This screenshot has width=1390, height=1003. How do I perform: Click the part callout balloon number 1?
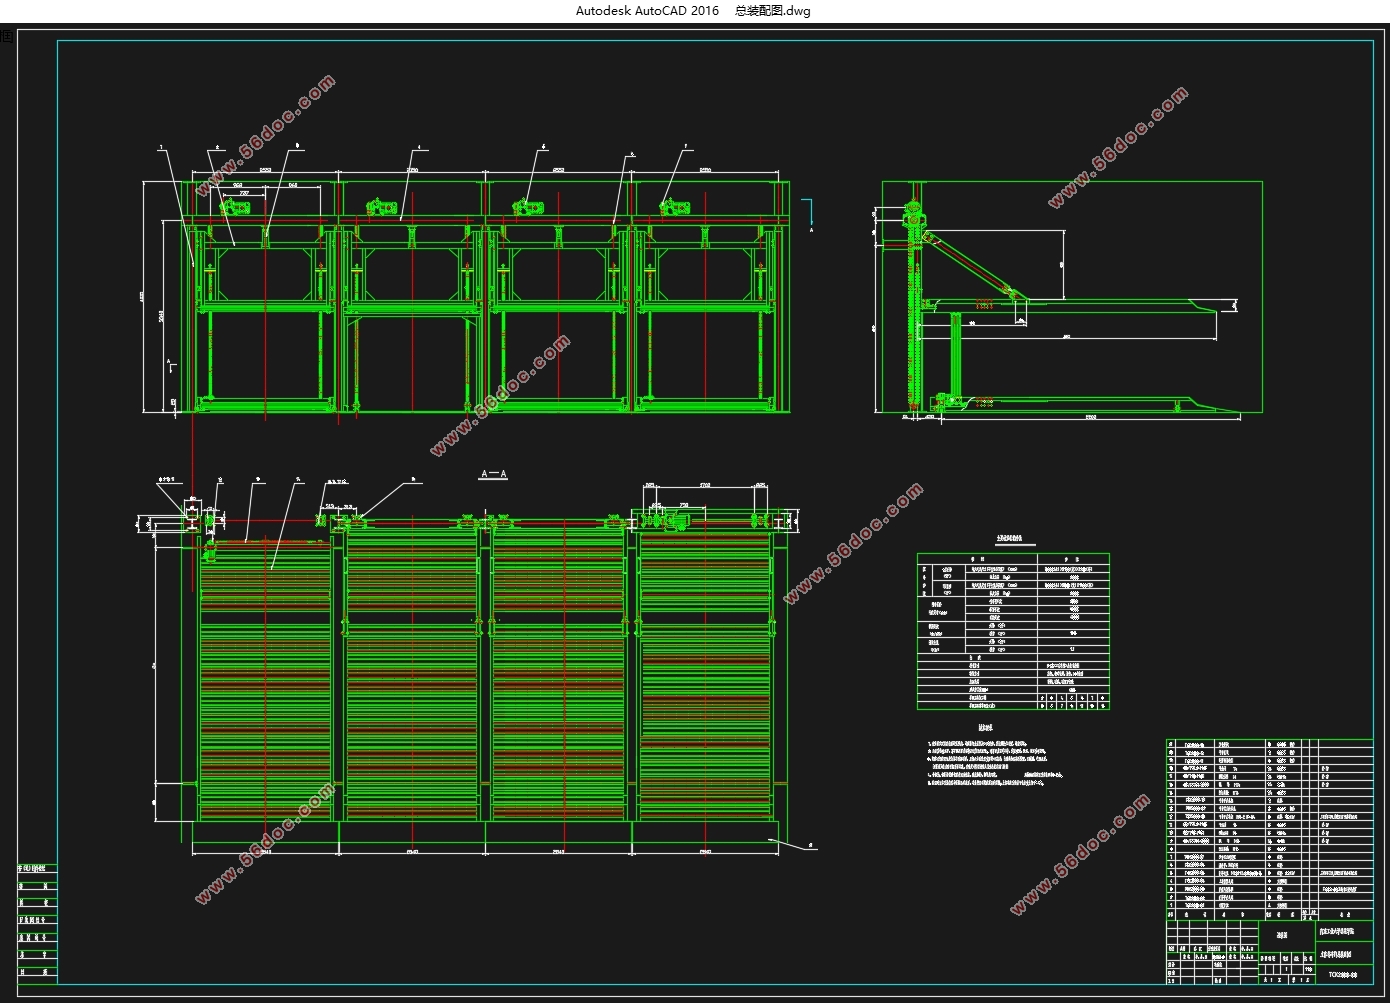tap(161, 147)
